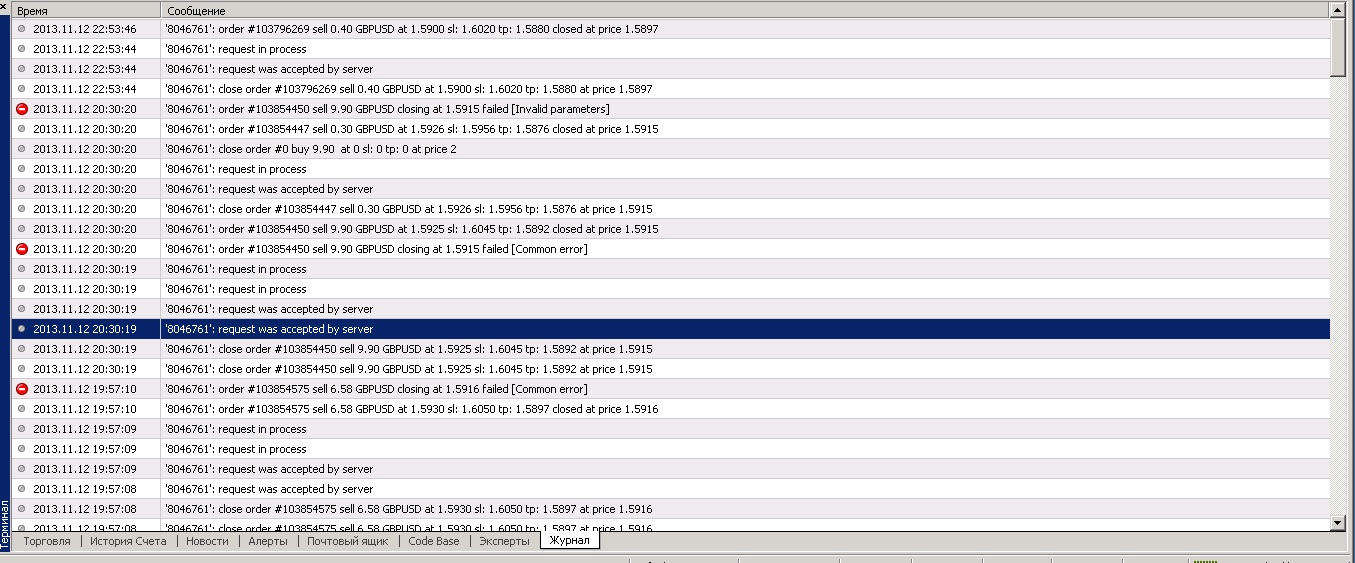
Task: Select the 22:53:44 'request was accepted by server' row
Action: tap(671, 69)
